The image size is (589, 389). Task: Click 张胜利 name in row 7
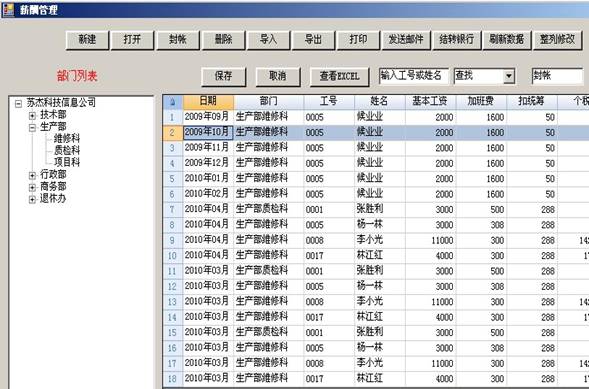click(379, 209)
